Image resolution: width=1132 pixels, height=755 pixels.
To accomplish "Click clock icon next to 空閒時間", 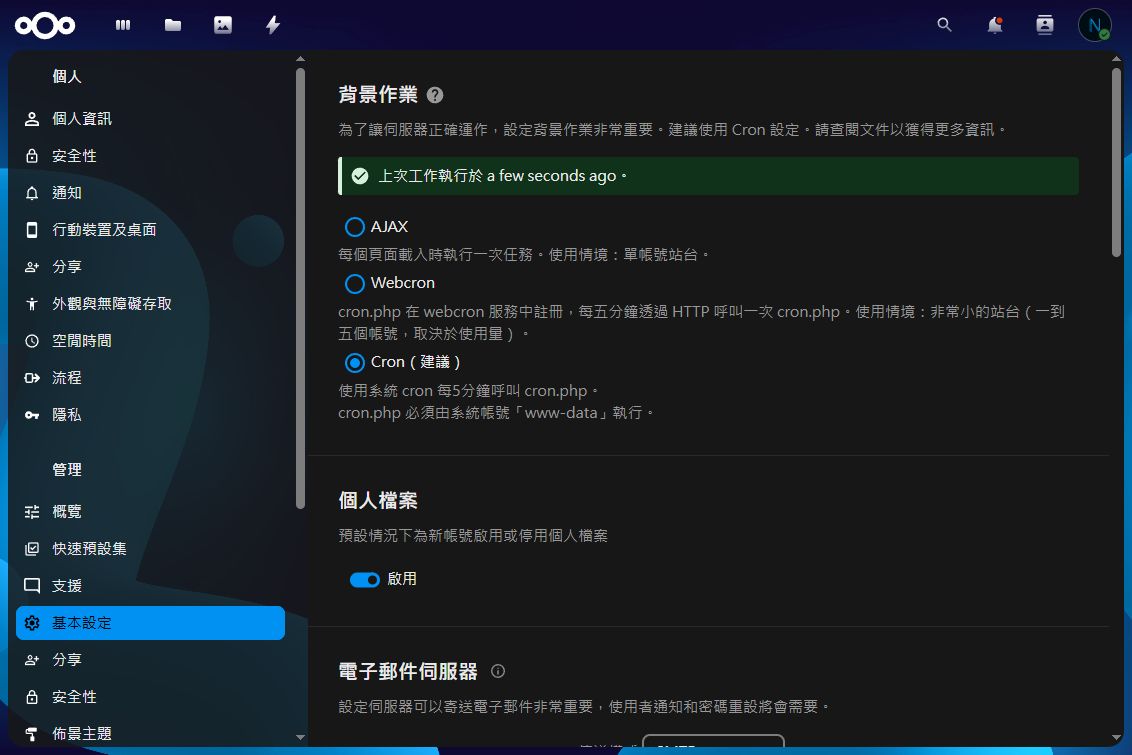I will (32, 341).
